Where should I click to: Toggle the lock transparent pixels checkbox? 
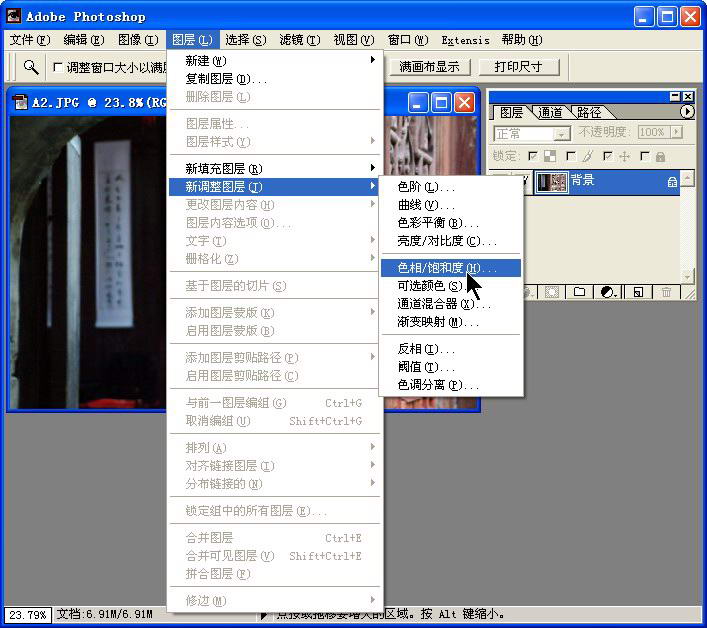533,156
